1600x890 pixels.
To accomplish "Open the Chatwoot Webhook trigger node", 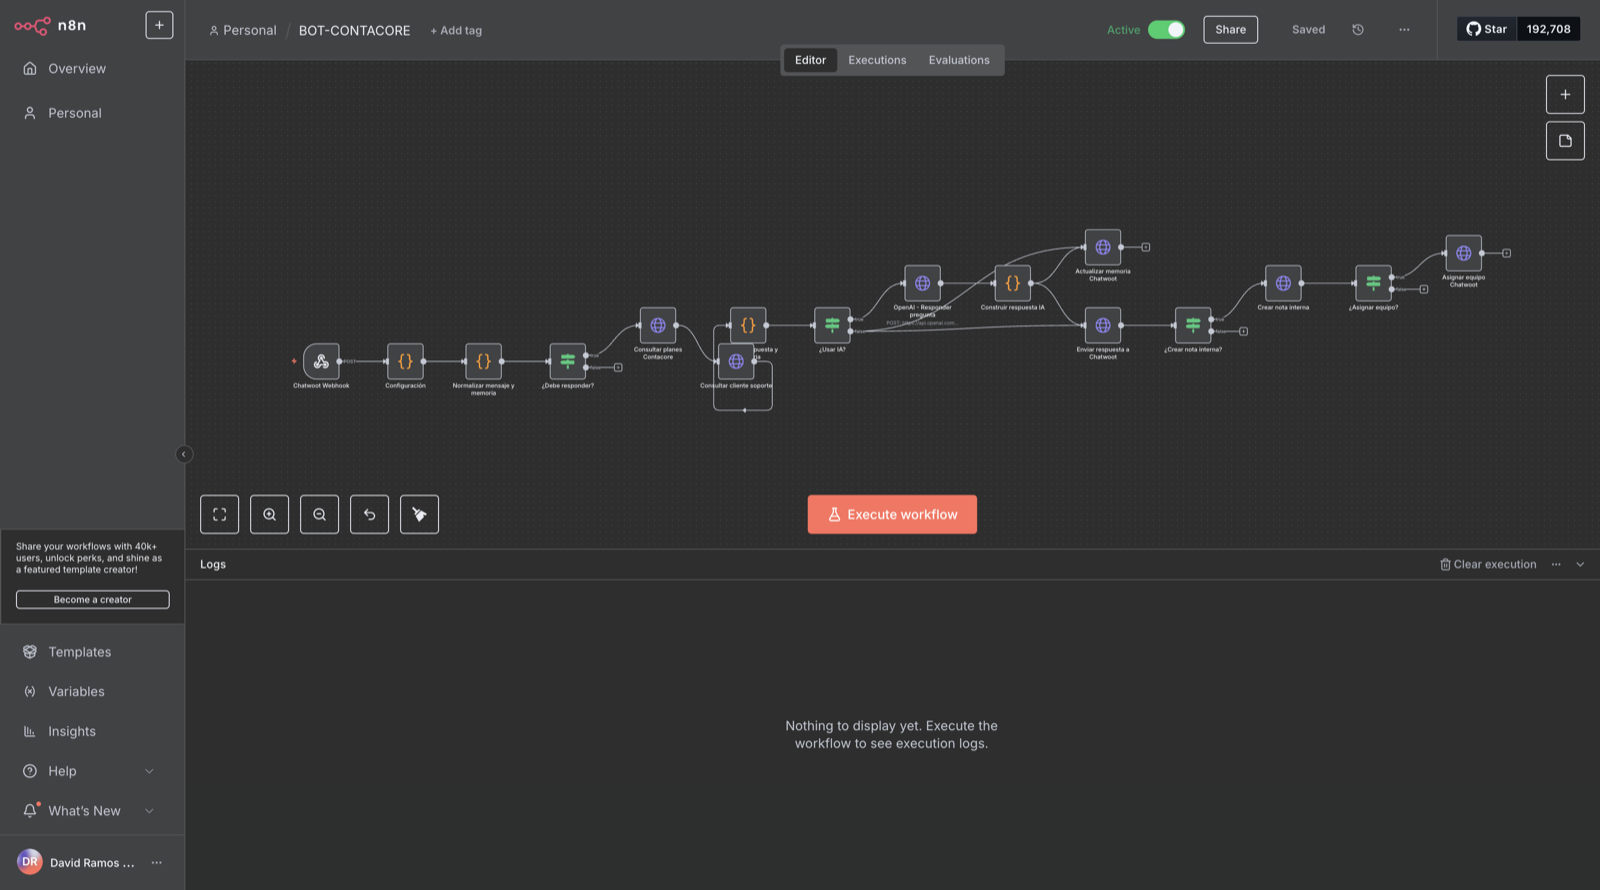I will pos(321,361).
